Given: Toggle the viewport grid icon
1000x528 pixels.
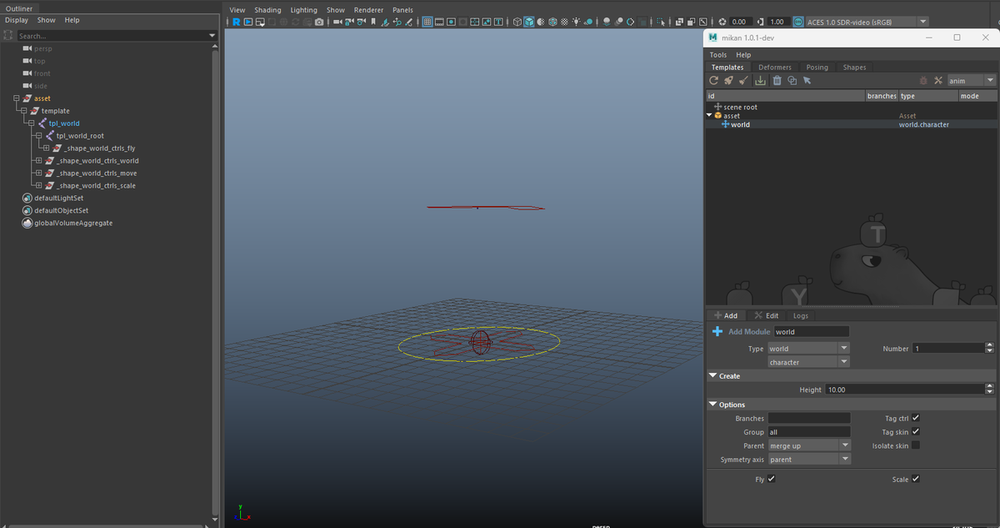Looking at the screenshot, I should 427,22.
